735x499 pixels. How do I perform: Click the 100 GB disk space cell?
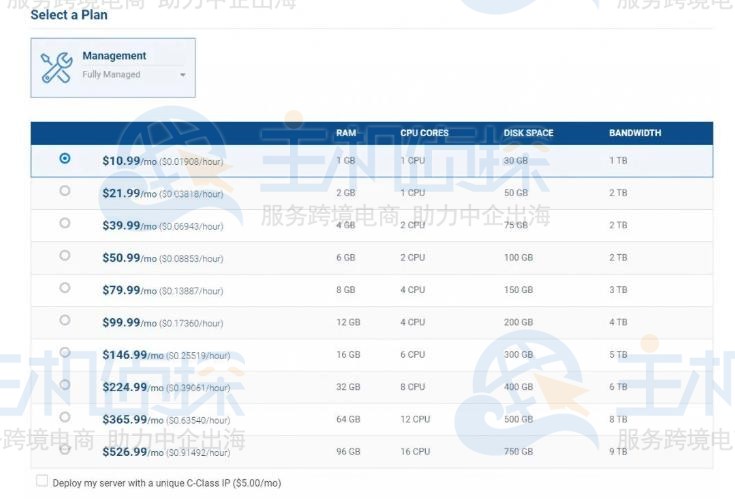[518, 258]
